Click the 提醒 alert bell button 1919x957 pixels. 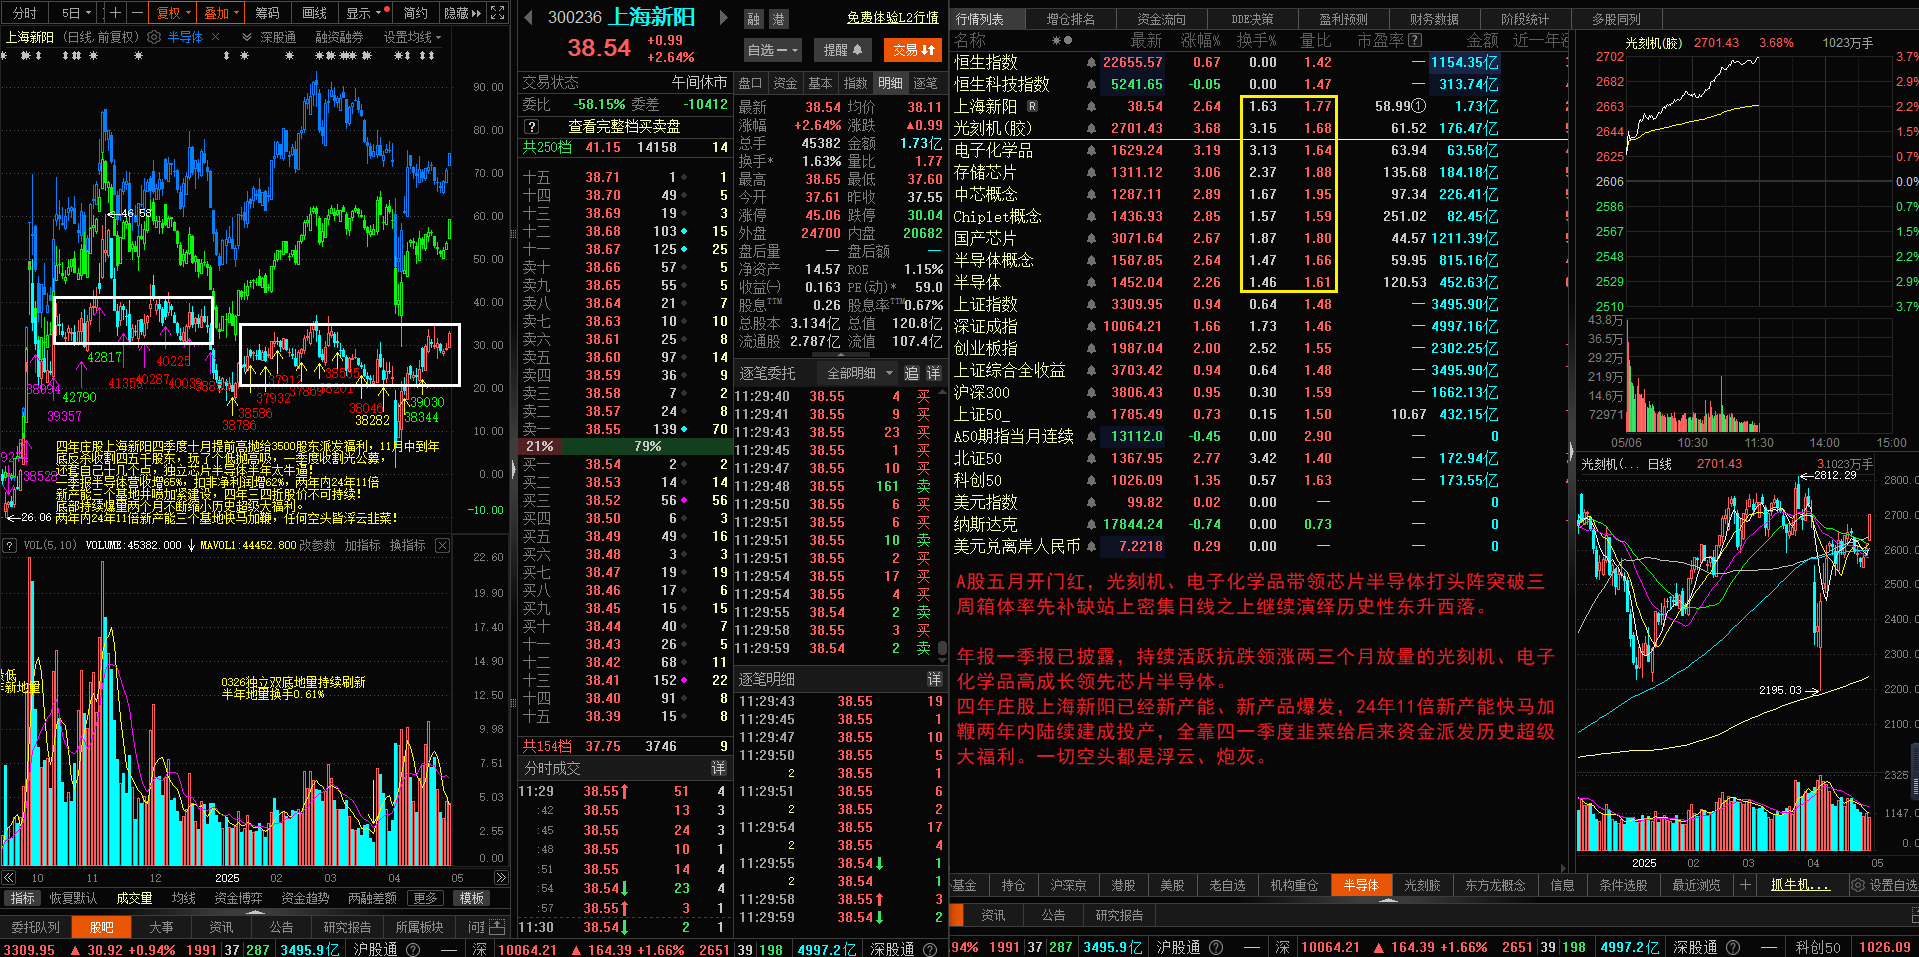pyautogui.click(x=842, y=50)
